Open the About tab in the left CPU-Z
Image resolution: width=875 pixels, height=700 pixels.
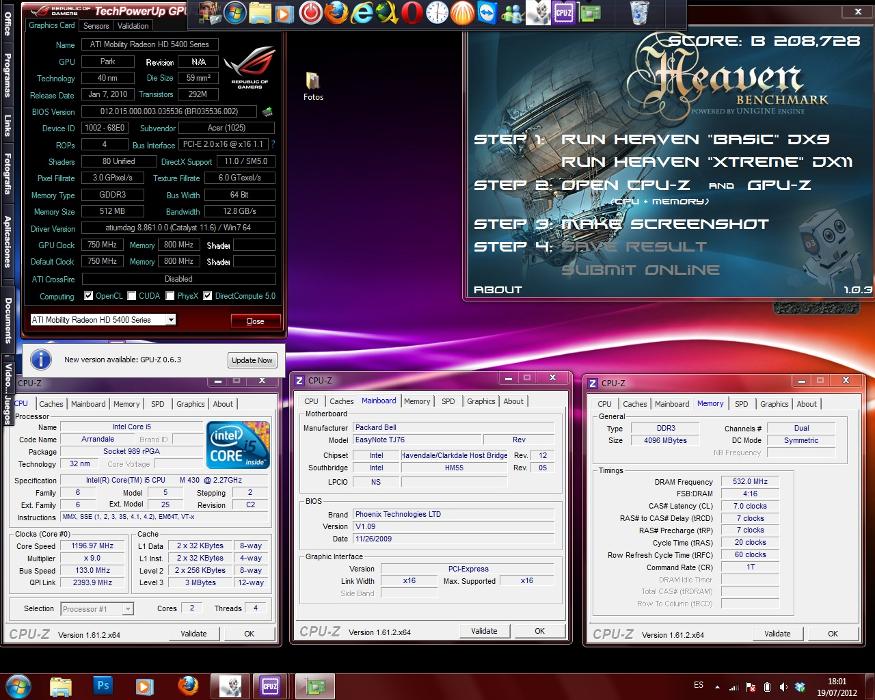pos(223,404)
